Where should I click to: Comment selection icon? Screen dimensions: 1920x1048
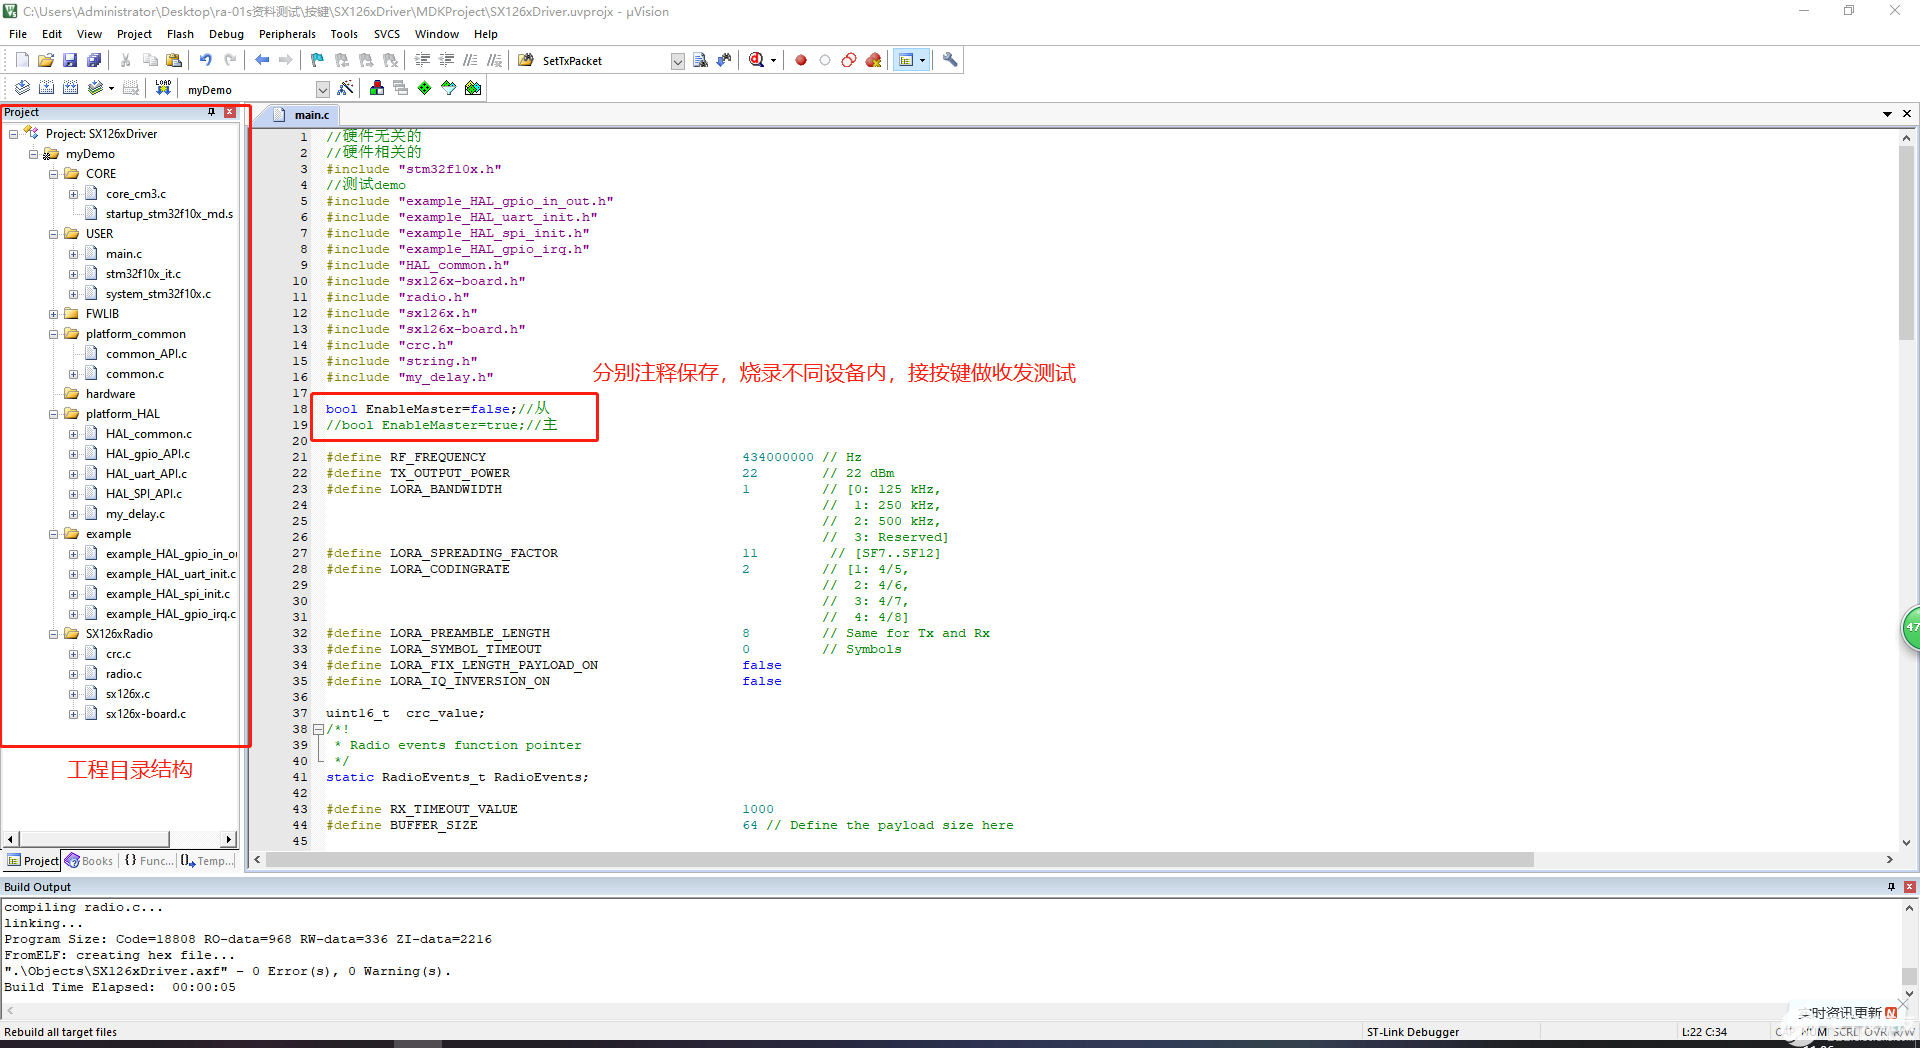[470, 60]
